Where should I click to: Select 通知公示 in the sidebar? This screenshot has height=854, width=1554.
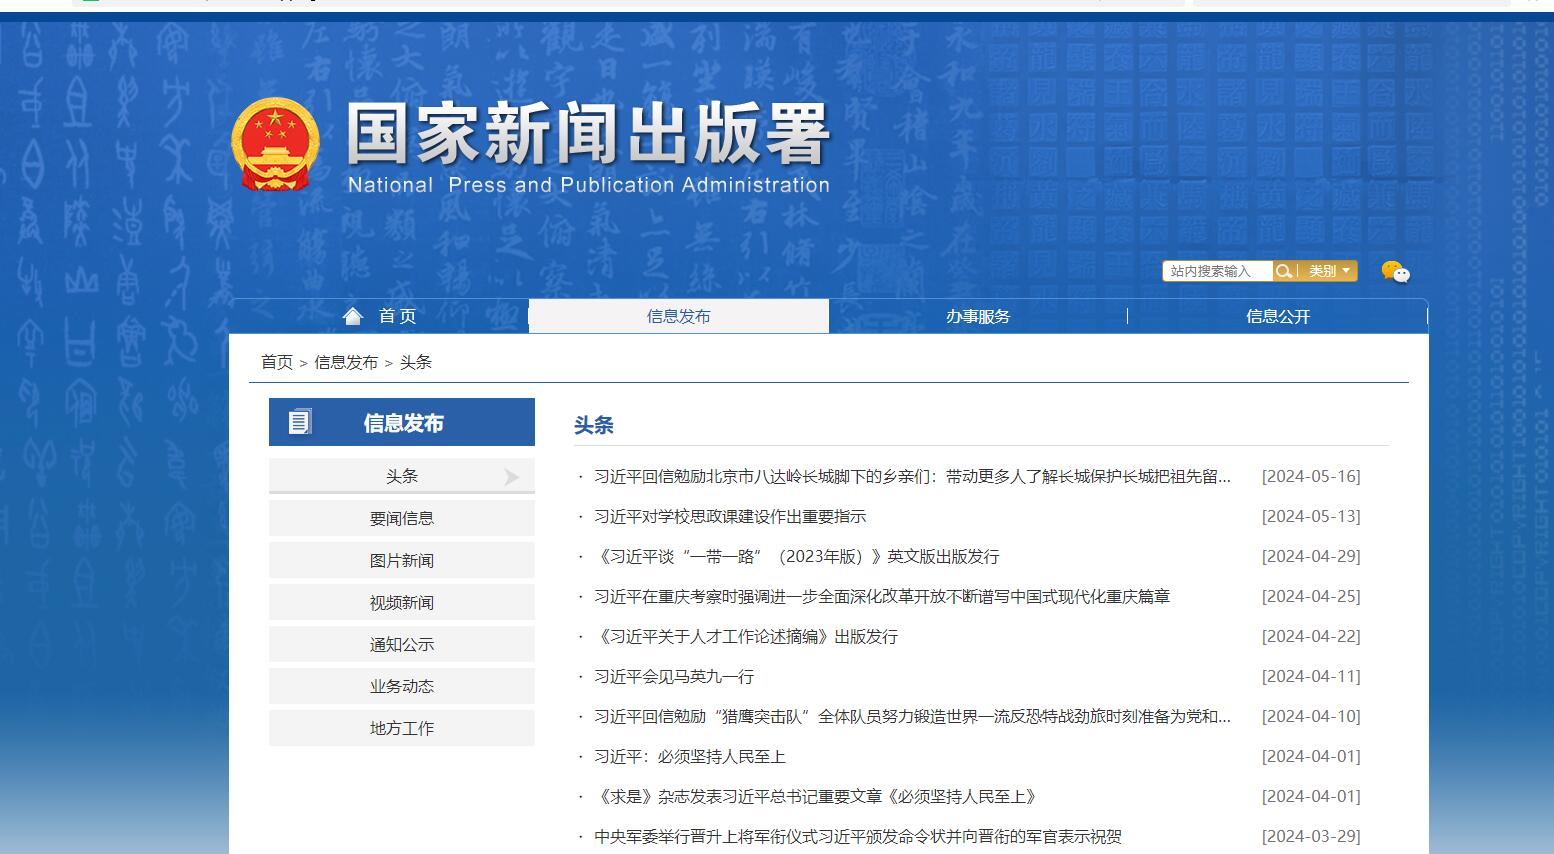click(402, 644)
